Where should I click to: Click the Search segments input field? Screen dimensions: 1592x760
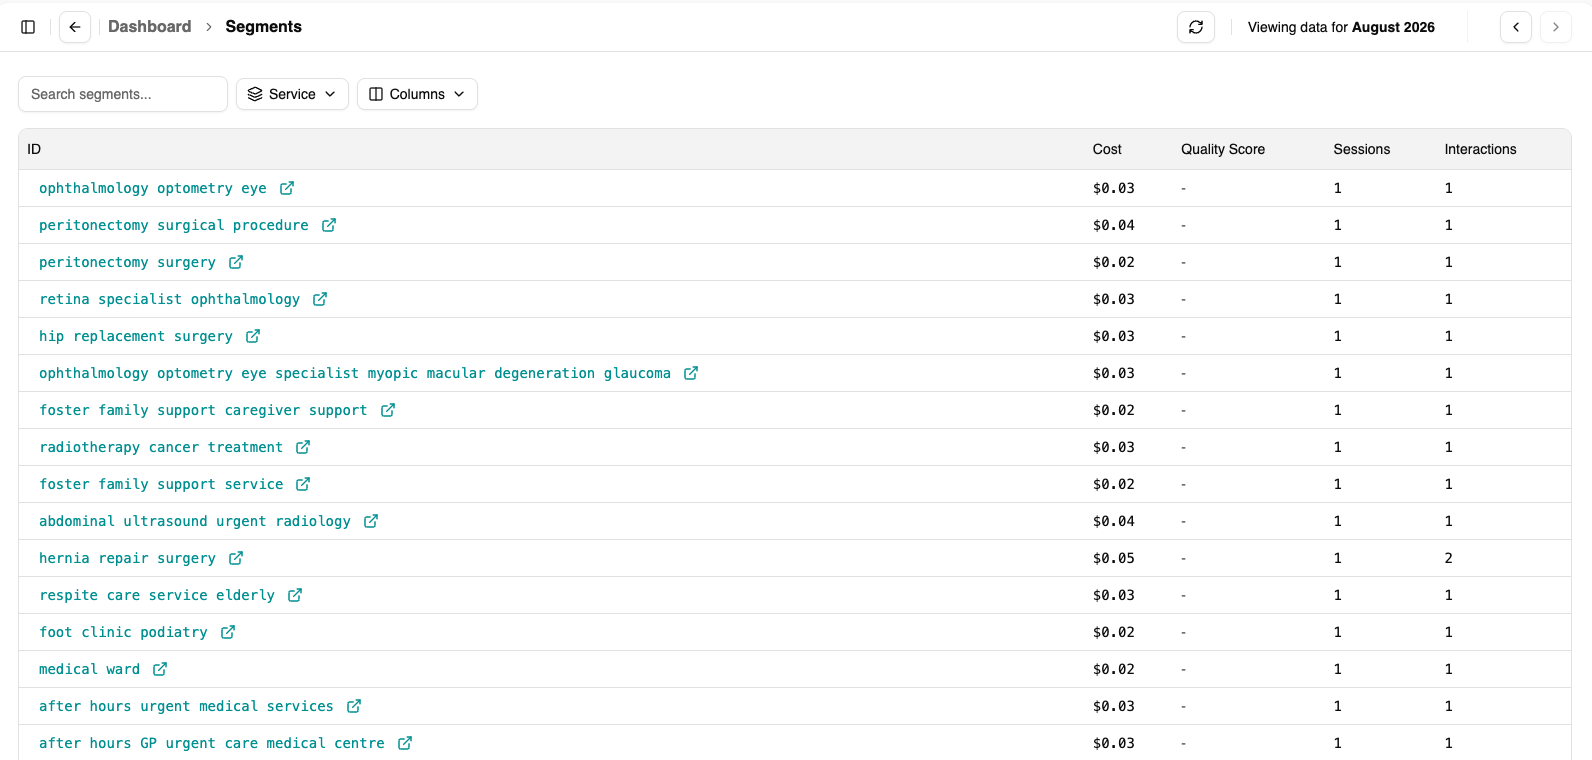[123, 94]
